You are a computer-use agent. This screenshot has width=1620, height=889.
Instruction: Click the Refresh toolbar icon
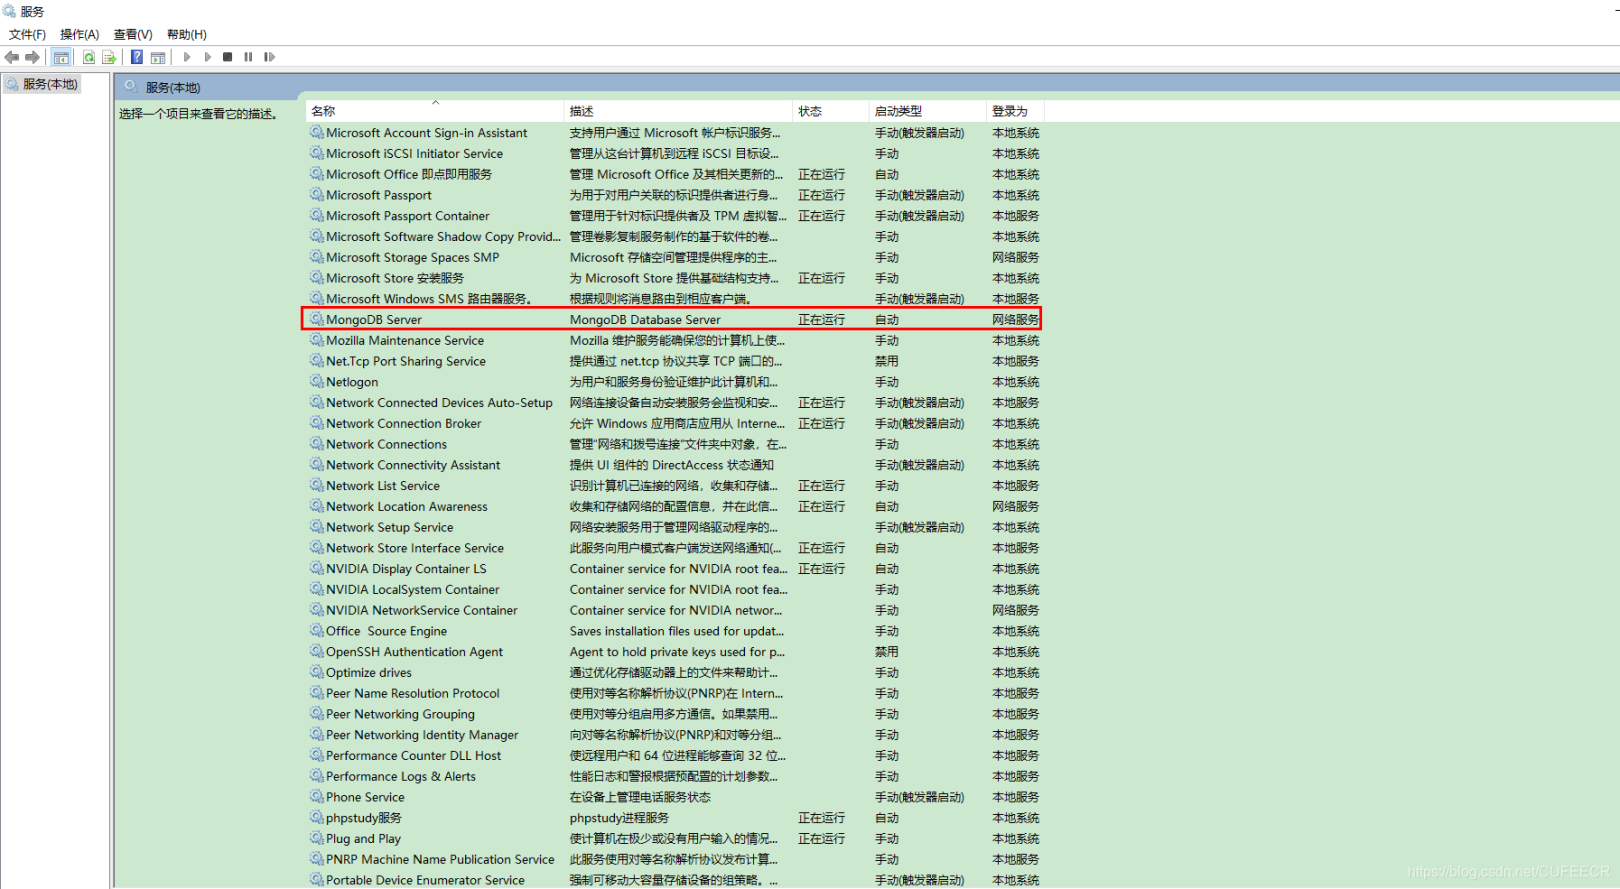pyautogui.click(x=89, y=57)
